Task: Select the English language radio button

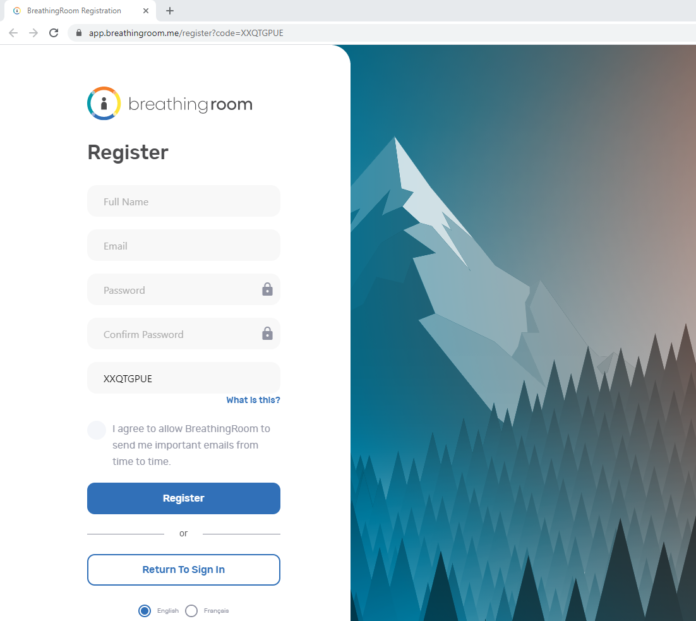Action: coord(144,611)
